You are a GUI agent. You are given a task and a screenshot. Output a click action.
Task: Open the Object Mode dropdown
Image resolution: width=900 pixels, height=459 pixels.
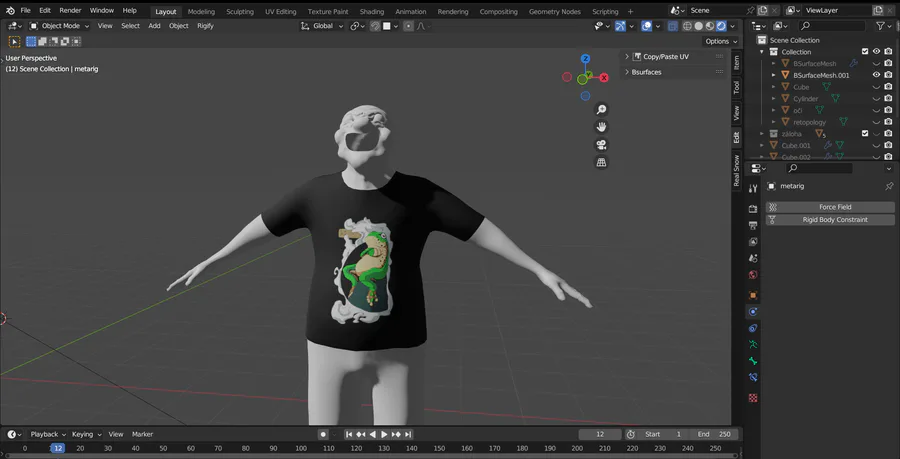click(x=60, y=26)
